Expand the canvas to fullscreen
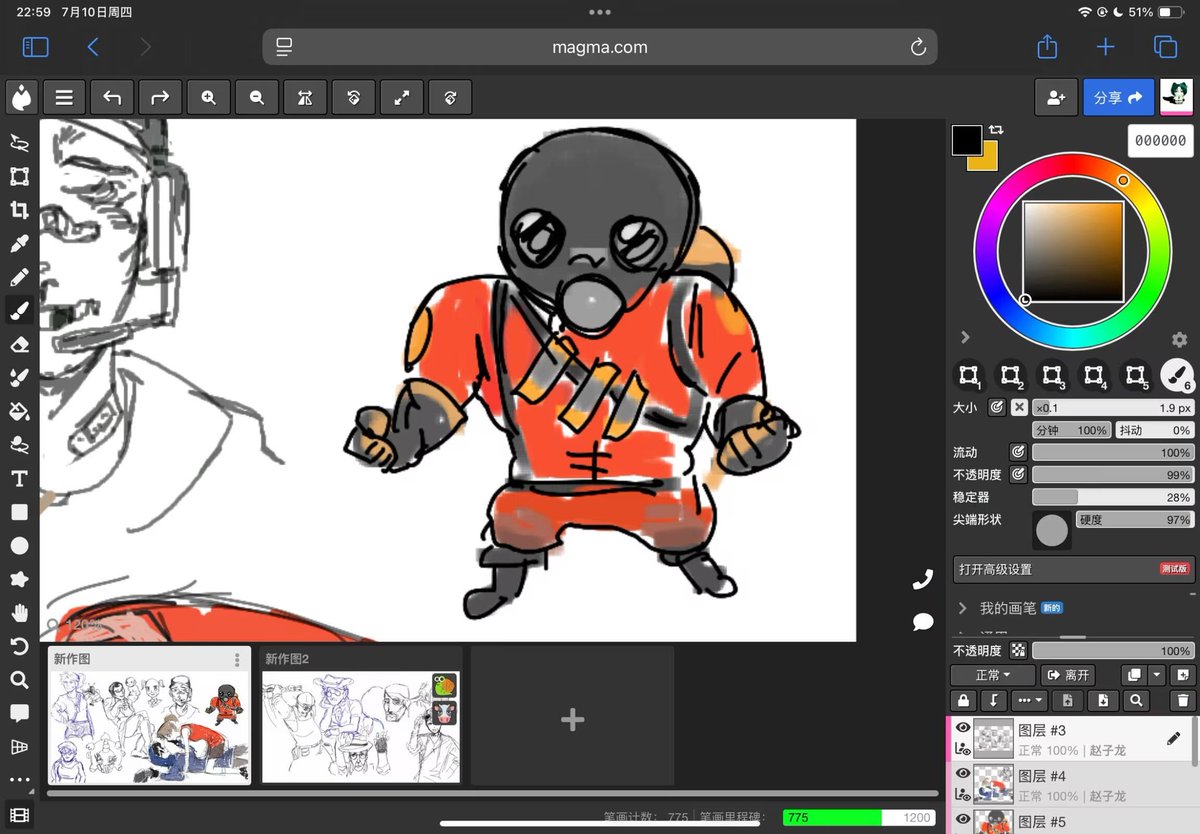Screen dimensions: 1200x834 click(401, 97)
